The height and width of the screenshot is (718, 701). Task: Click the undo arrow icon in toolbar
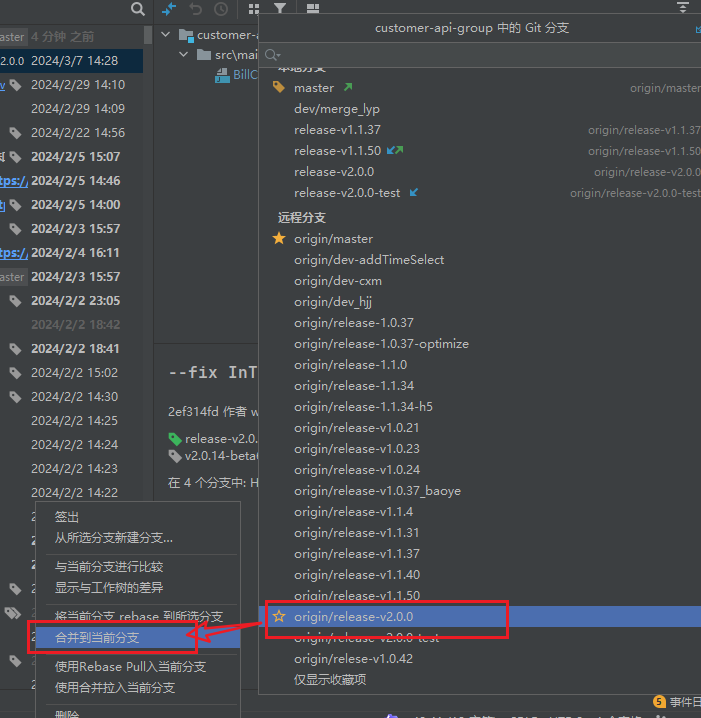coord(195,9)
